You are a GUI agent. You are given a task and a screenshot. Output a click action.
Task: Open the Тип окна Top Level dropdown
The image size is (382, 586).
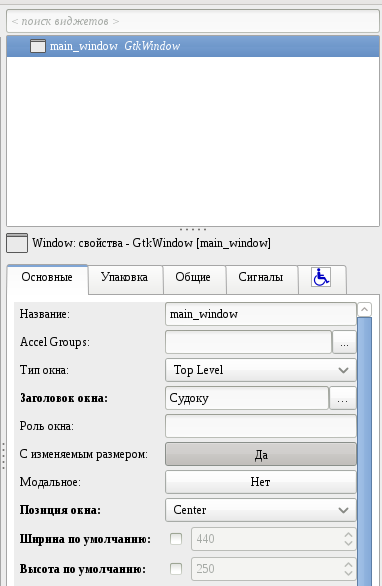tap(261, 370)
